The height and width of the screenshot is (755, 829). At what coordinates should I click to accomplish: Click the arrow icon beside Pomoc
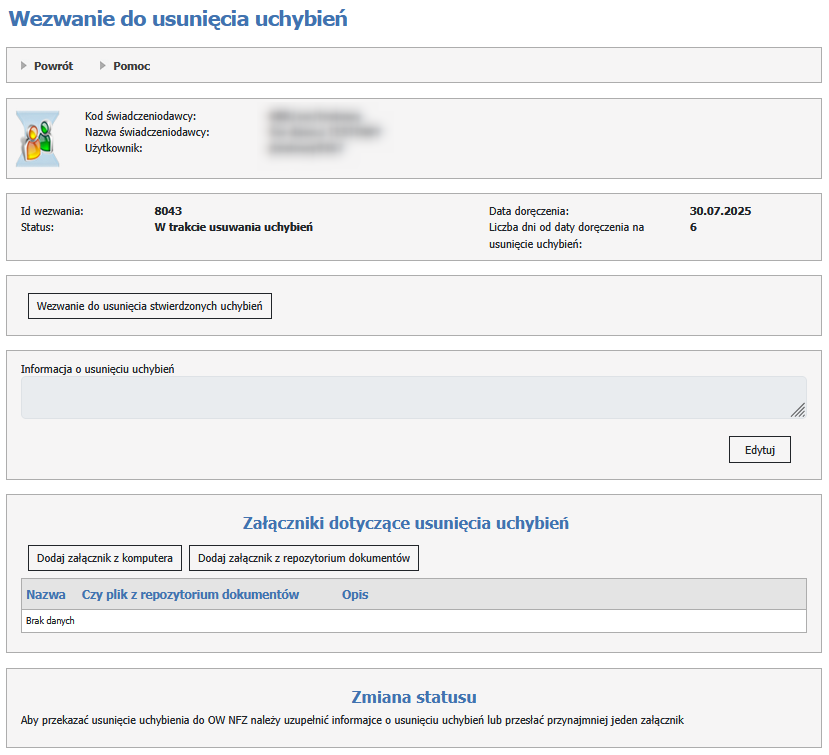103,66
